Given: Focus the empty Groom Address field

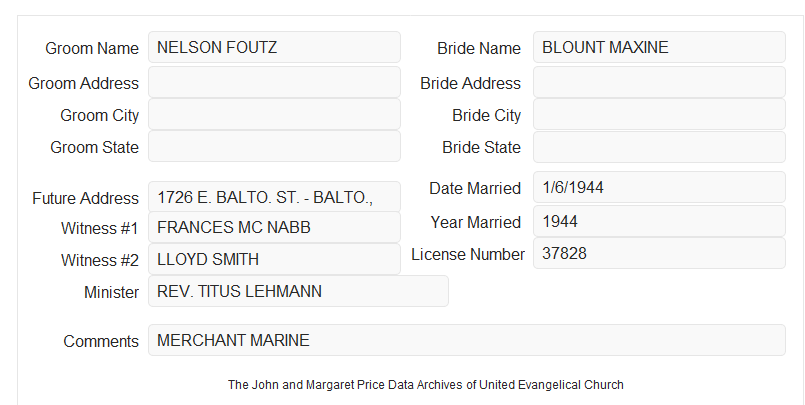Looking at the screenshot, I should tap(274, 82).
